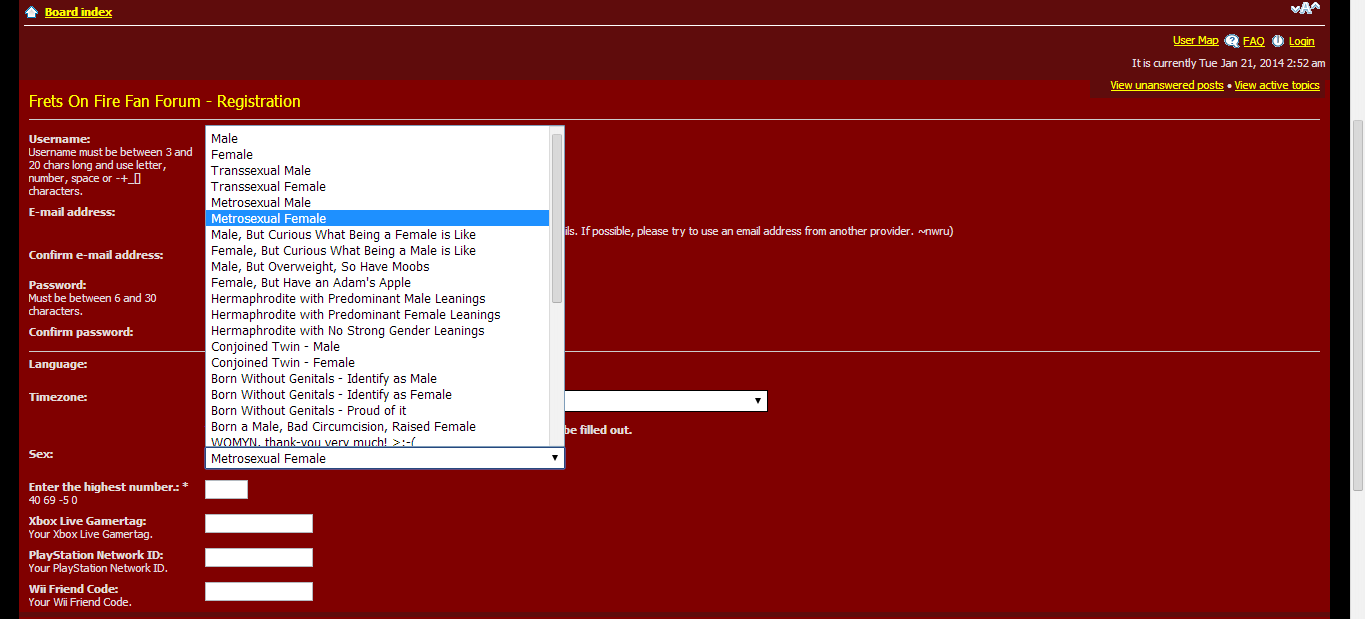Click the Login power icon
Image resolution: width=1365 pixels, height=619 pixels.
(x=1278, y=41)
